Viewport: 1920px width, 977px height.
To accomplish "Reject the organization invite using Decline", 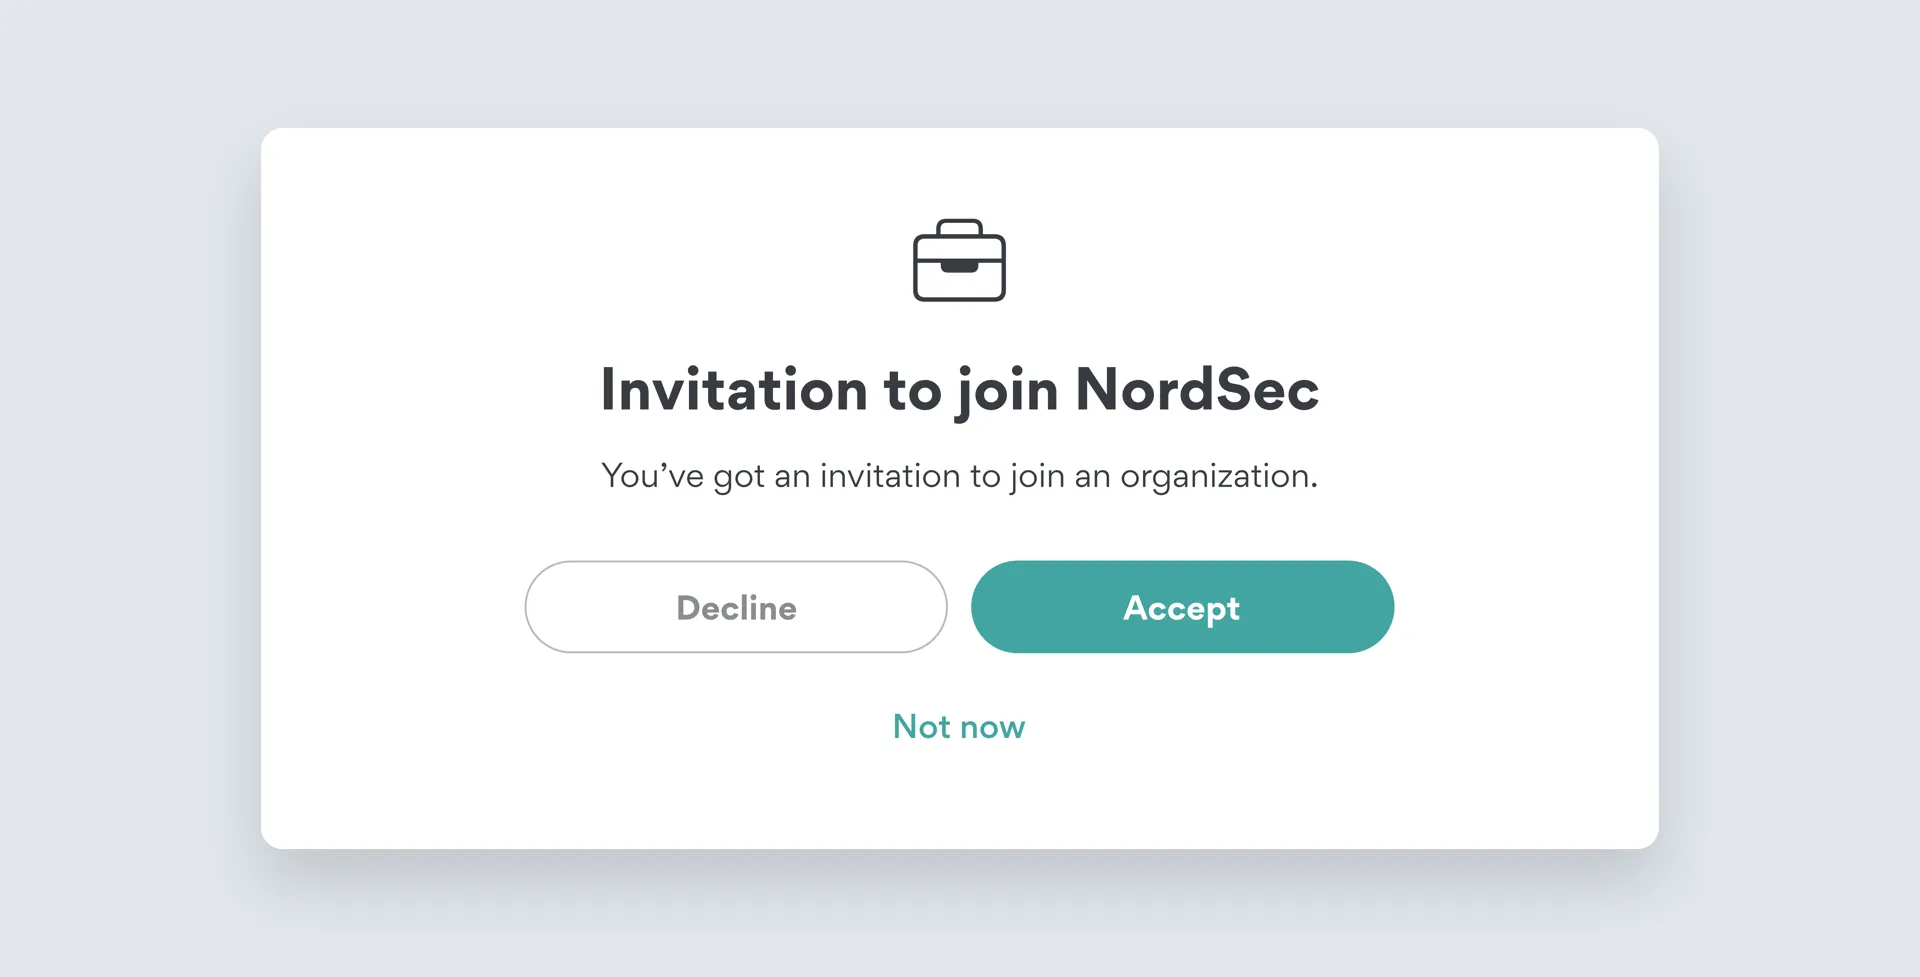I will pos(736,607).
